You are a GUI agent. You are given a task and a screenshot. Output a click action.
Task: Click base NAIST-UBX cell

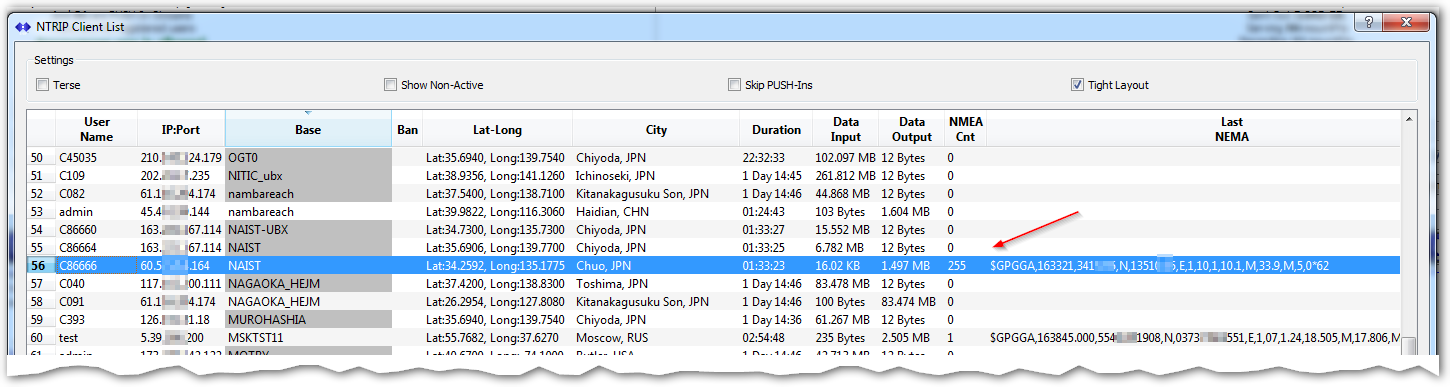click(308, 229)
